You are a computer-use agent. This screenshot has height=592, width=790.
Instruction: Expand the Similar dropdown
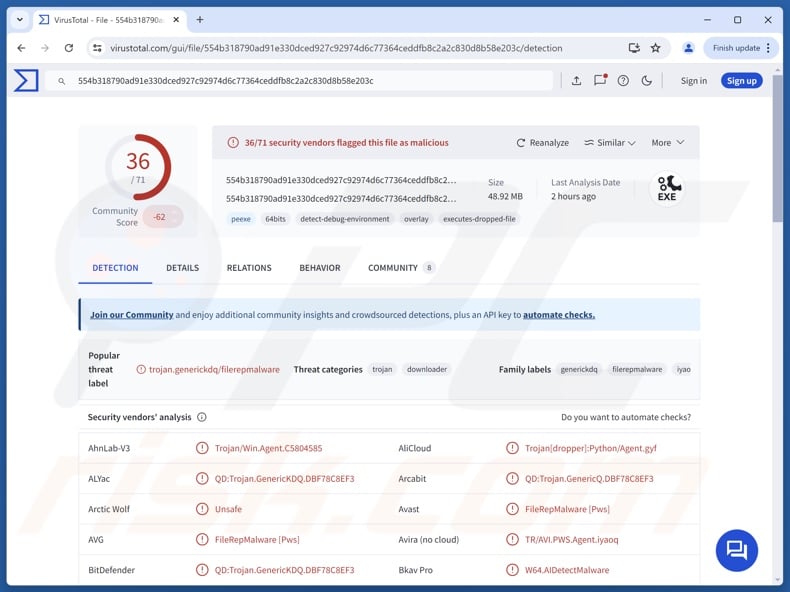point(610,143)
